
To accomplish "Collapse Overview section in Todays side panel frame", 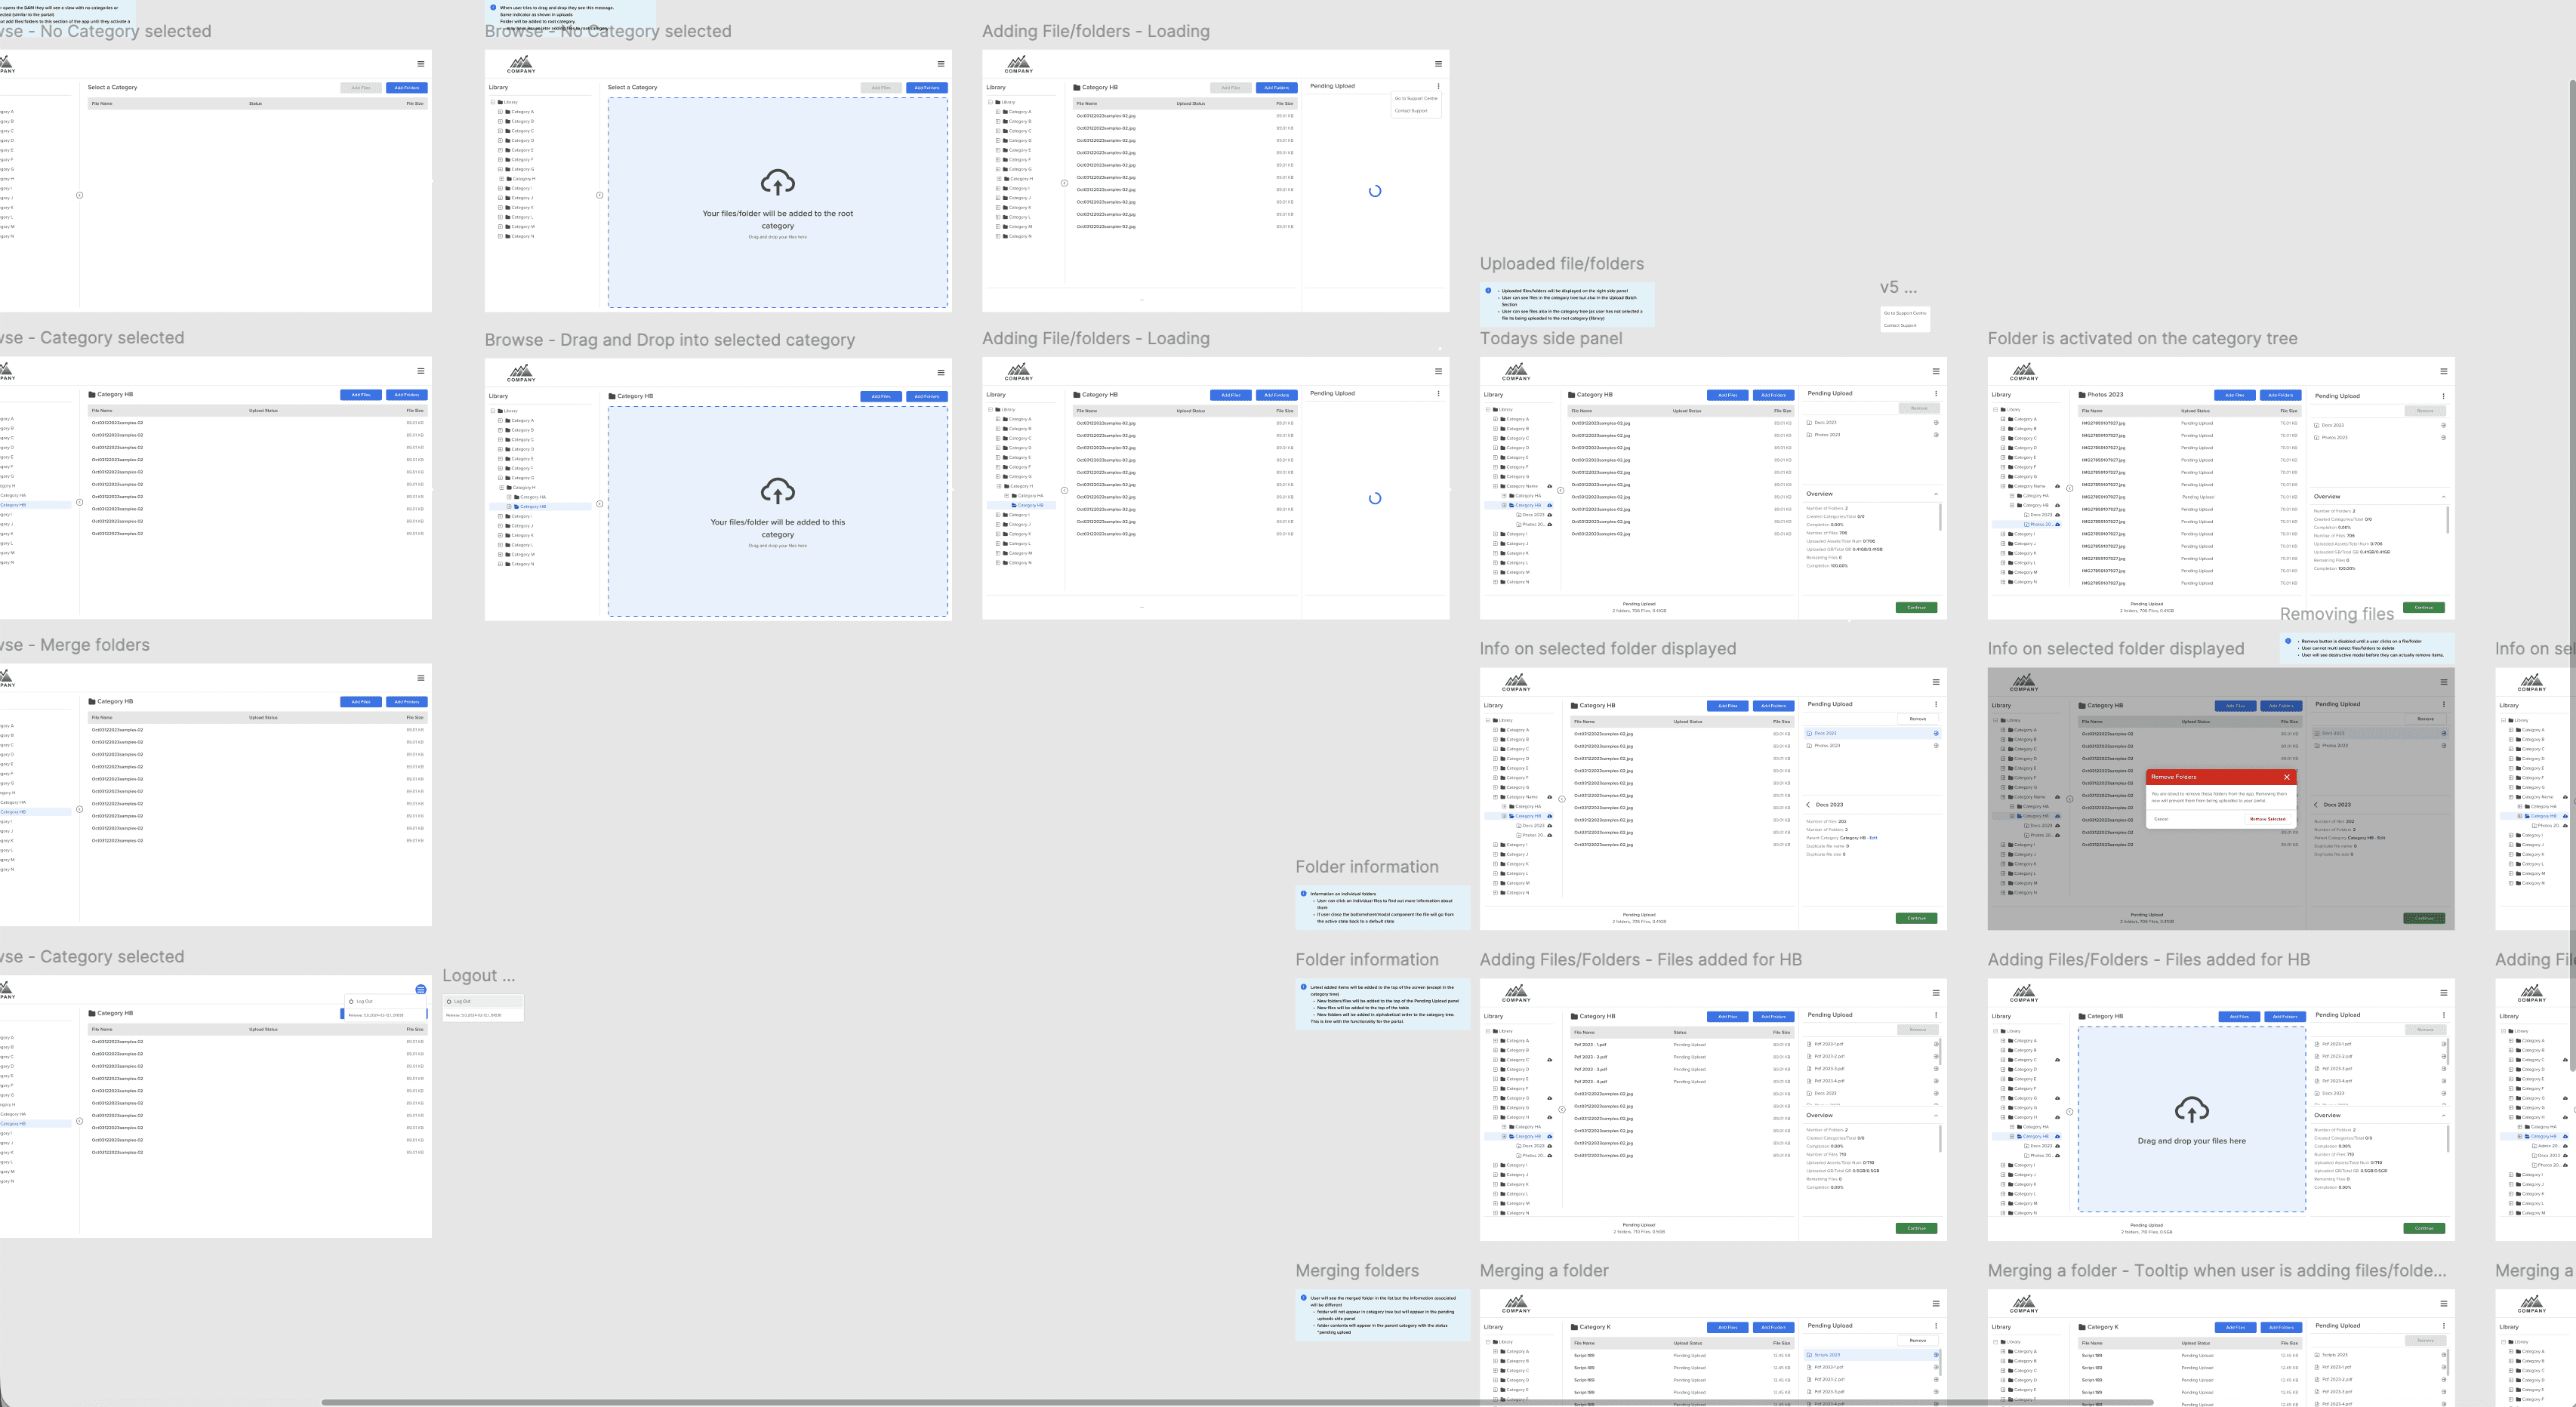I will 1936,494.
